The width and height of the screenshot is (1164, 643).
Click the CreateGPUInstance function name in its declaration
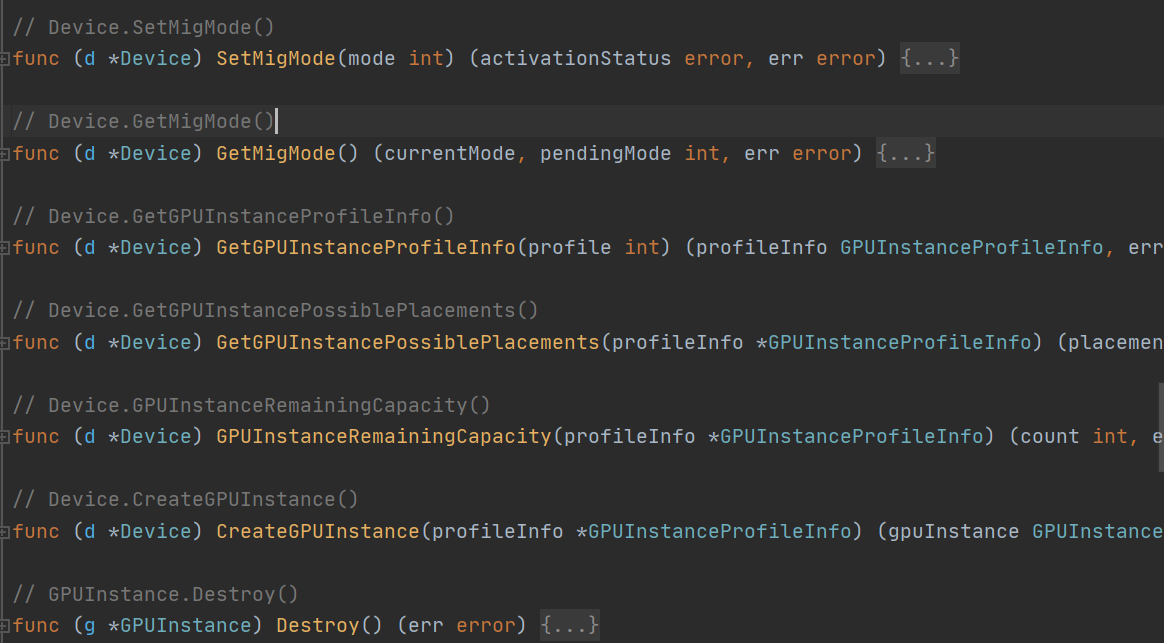point(318,532)
